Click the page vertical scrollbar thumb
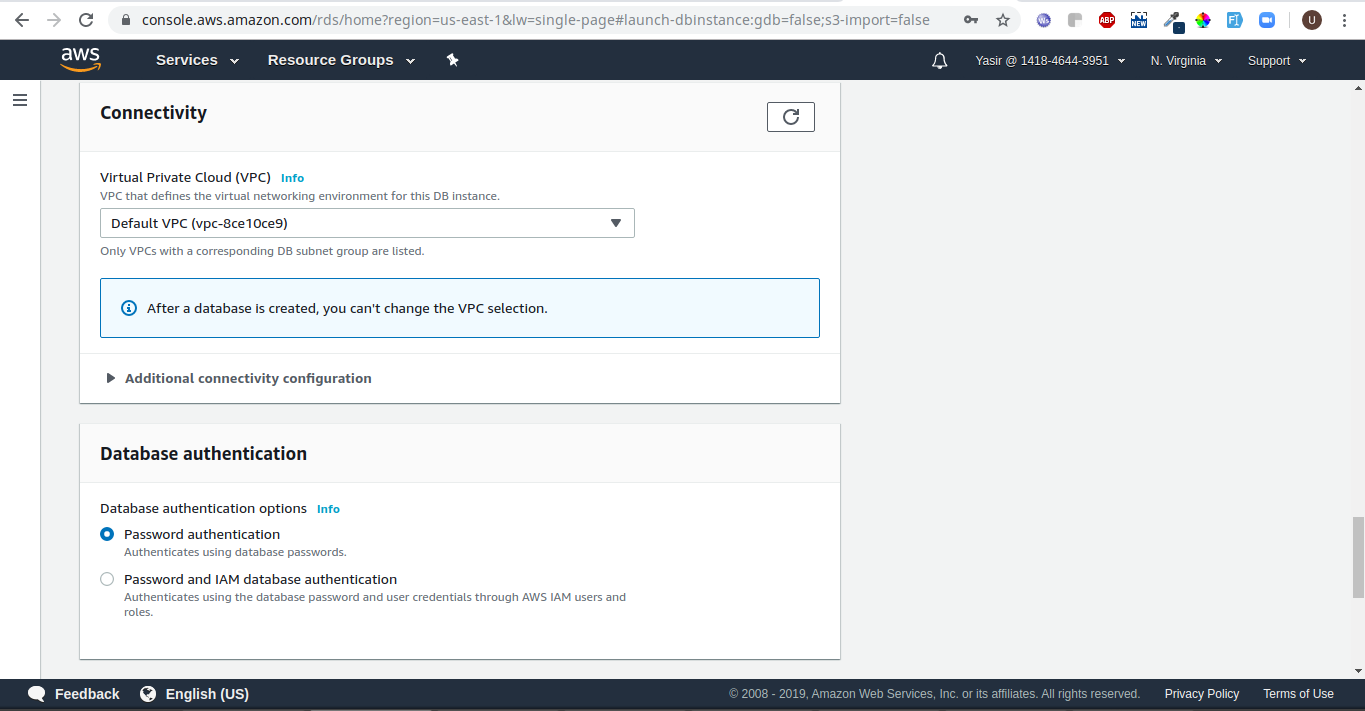Viewport: 1365px width, 711px height. 1357,556
